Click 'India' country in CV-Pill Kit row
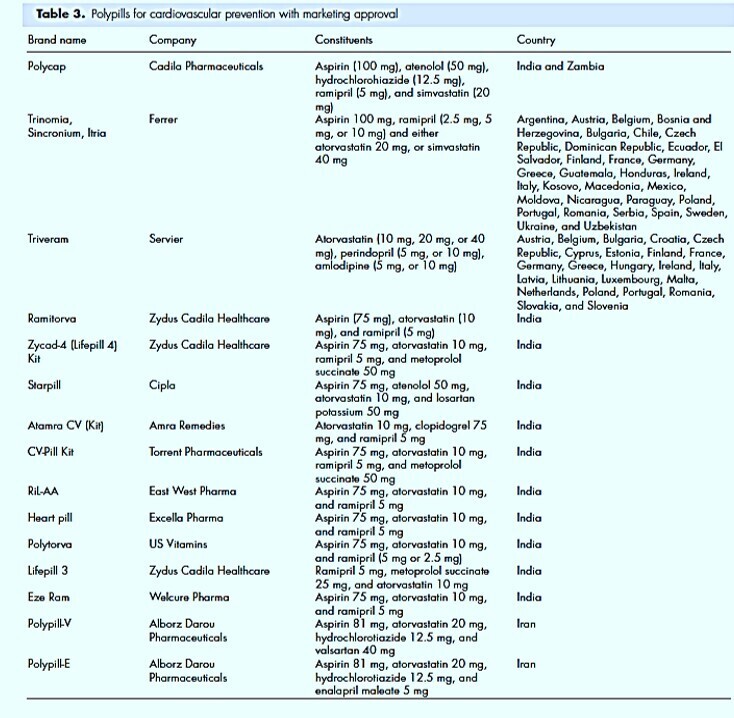 [x=529, y=452]
